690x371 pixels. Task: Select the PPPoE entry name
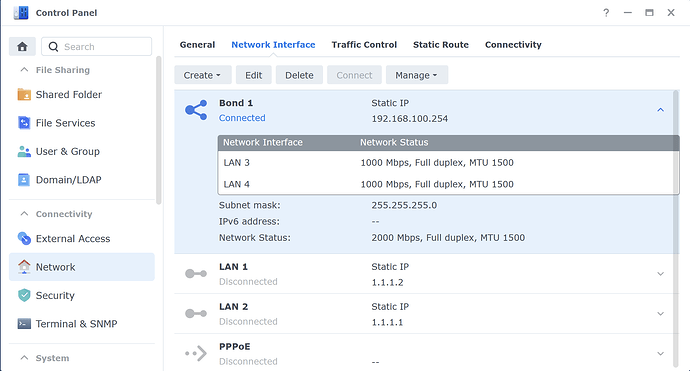pos(235,346)
